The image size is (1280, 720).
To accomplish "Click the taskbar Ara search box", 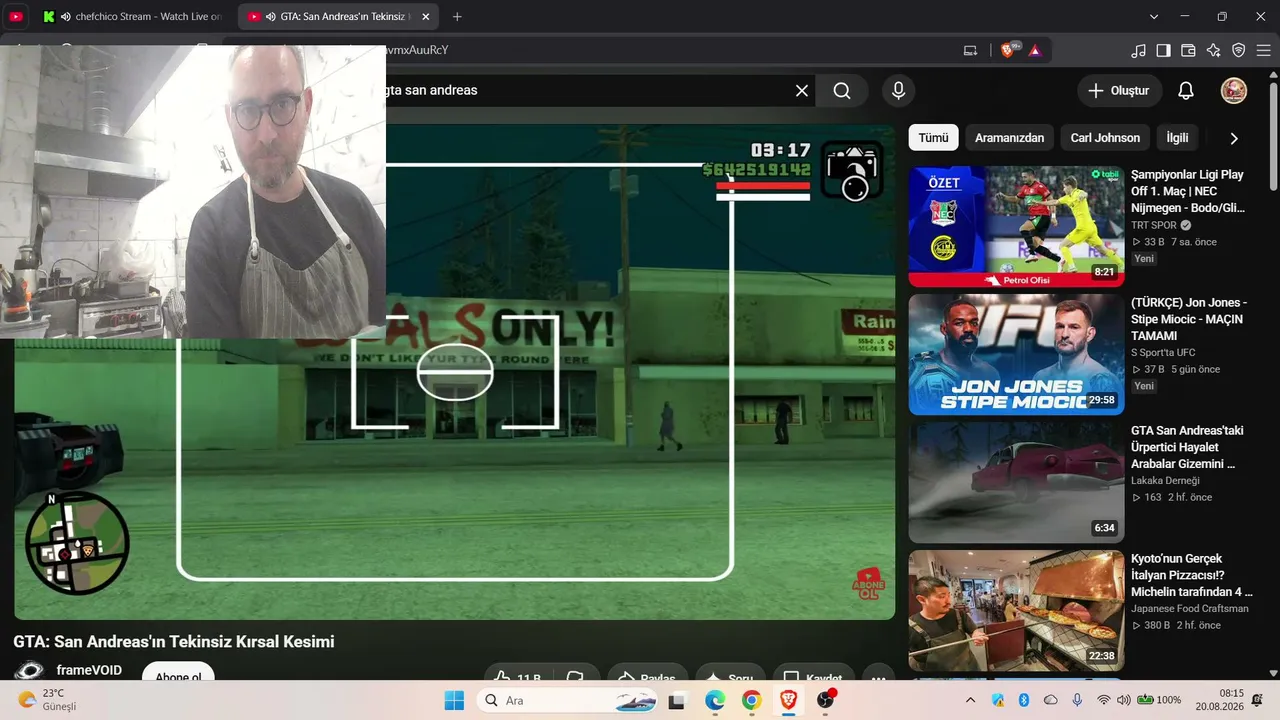I will click(x=569, y=700).
